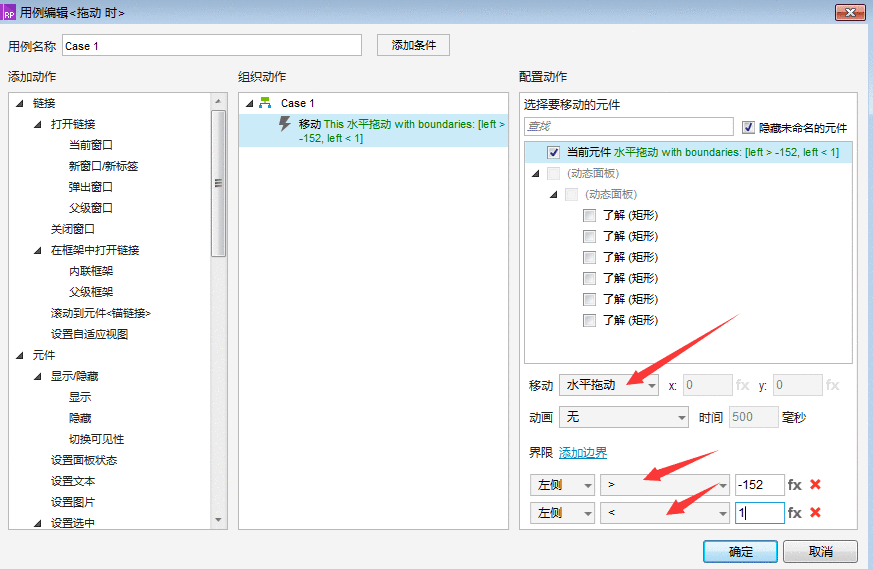This screenshot has height=570, width=873.
Task: Collapse the 在框架中打开链接 group
Action: (x=38, y=250)
